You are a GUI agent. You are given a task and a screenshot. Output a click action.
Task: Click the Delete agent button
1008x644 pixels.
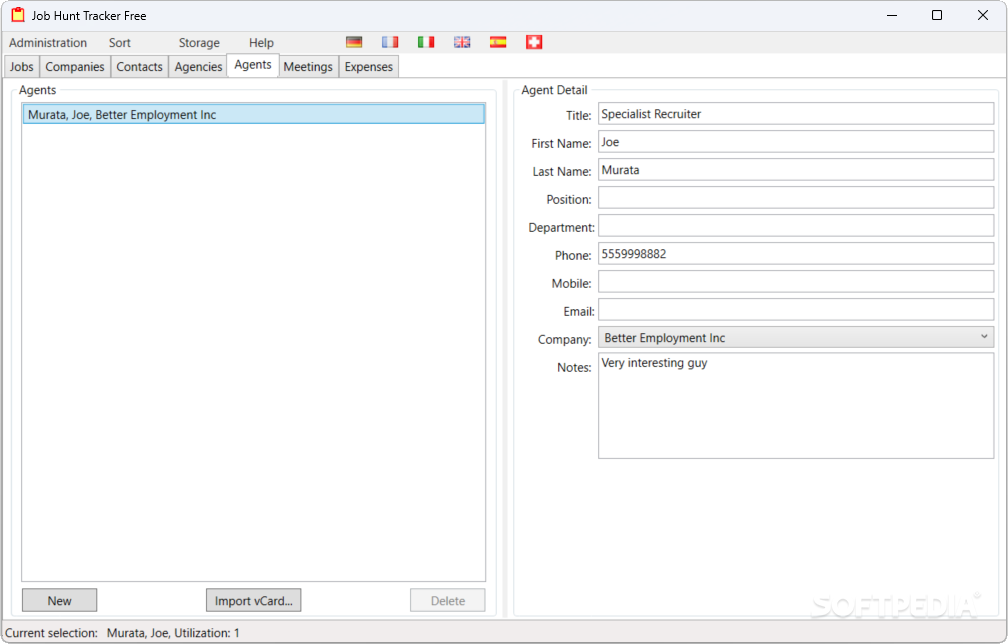coord(447,600)
